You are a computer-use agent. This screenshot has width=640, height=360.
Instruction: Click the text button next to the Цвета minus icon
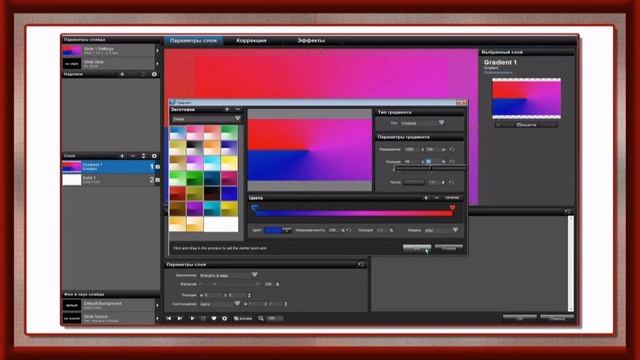click(x=452, y=198)
